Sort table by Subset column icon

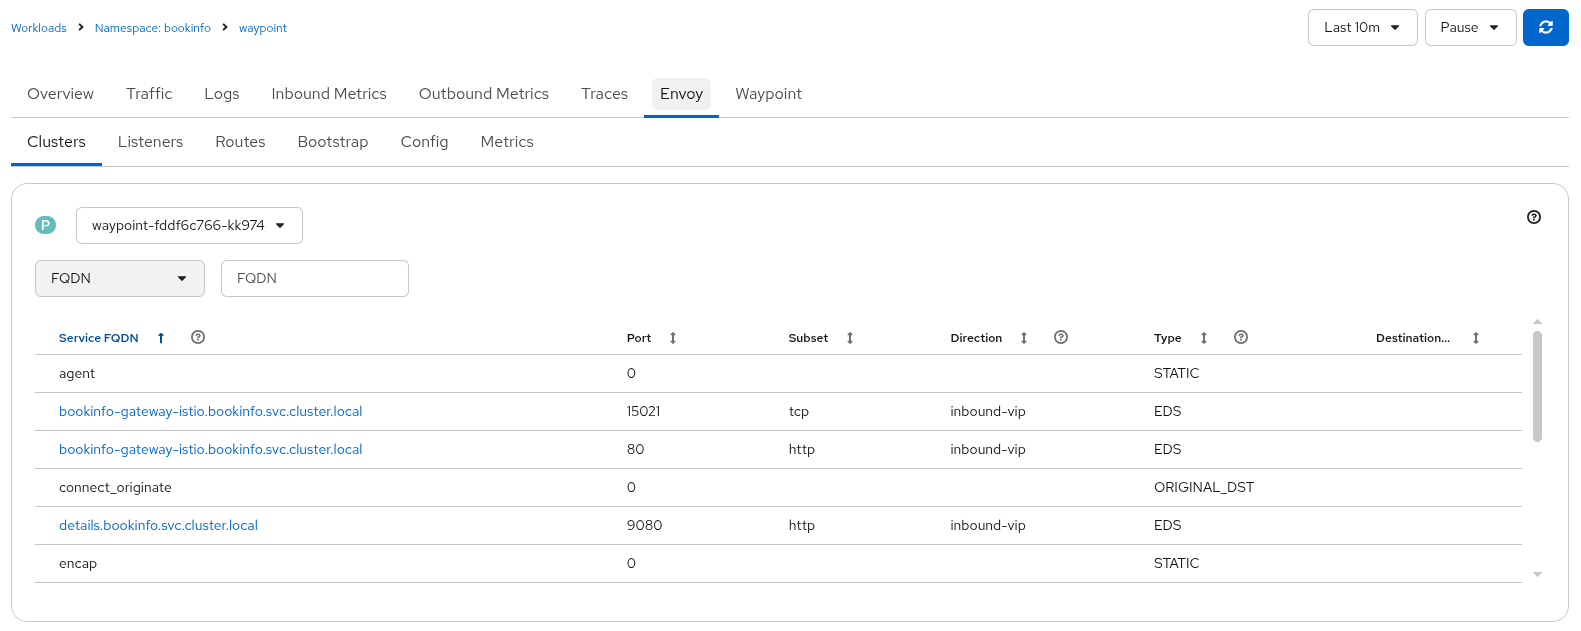[850, 338]
